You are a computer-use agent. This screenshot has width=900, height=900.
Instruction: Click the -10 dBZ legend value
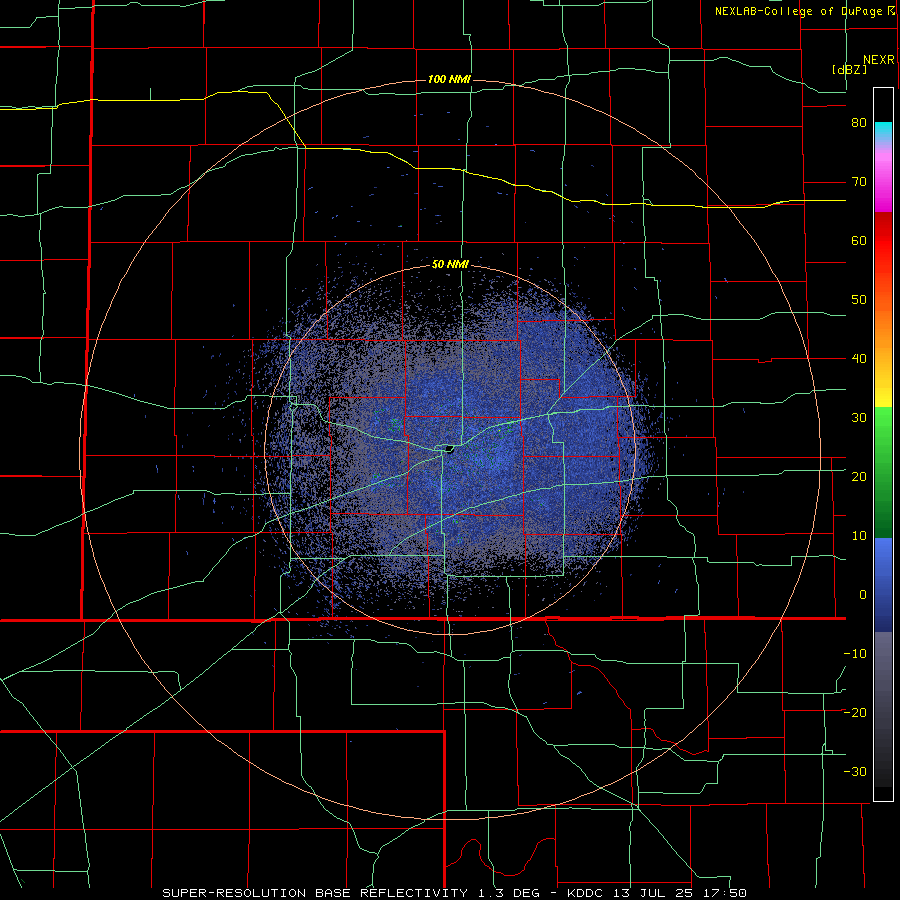[x=855, y=653]
